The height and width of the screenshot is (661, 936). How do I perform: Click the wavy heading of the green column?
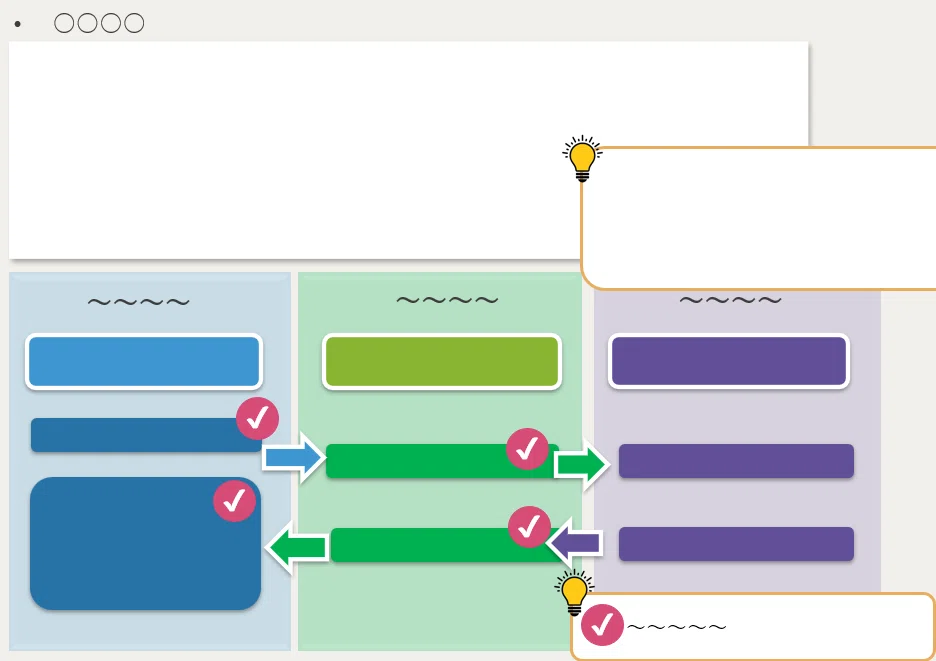coord(447,300)
